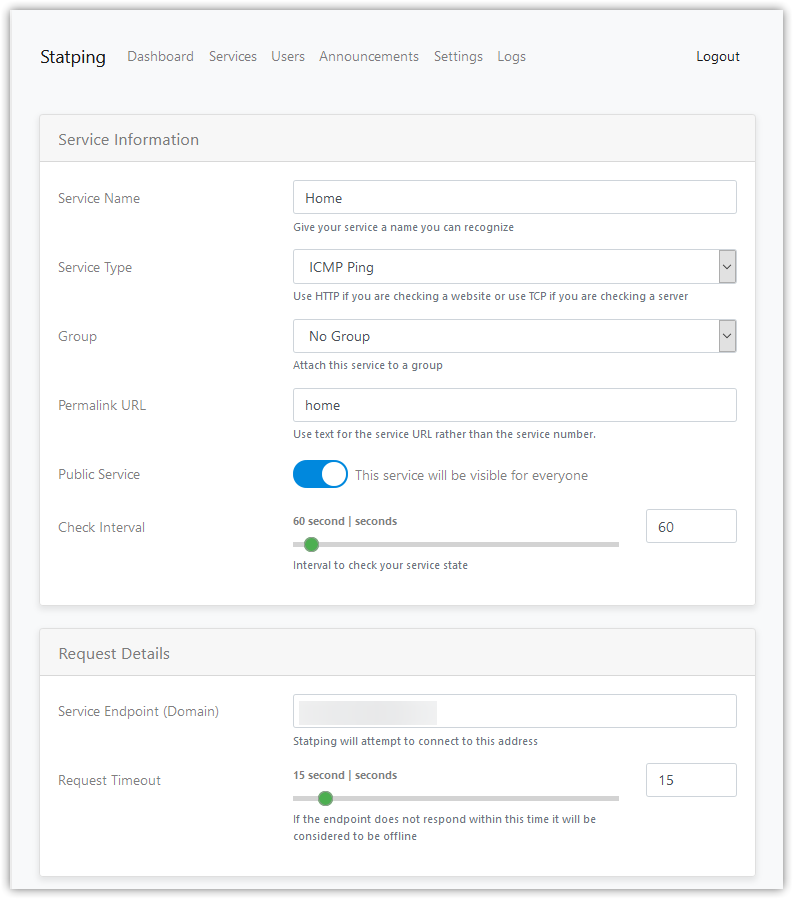This screenshot has width=793, height=899.
Task: Disable the Public Service toggle
Action: pos(320,474)
